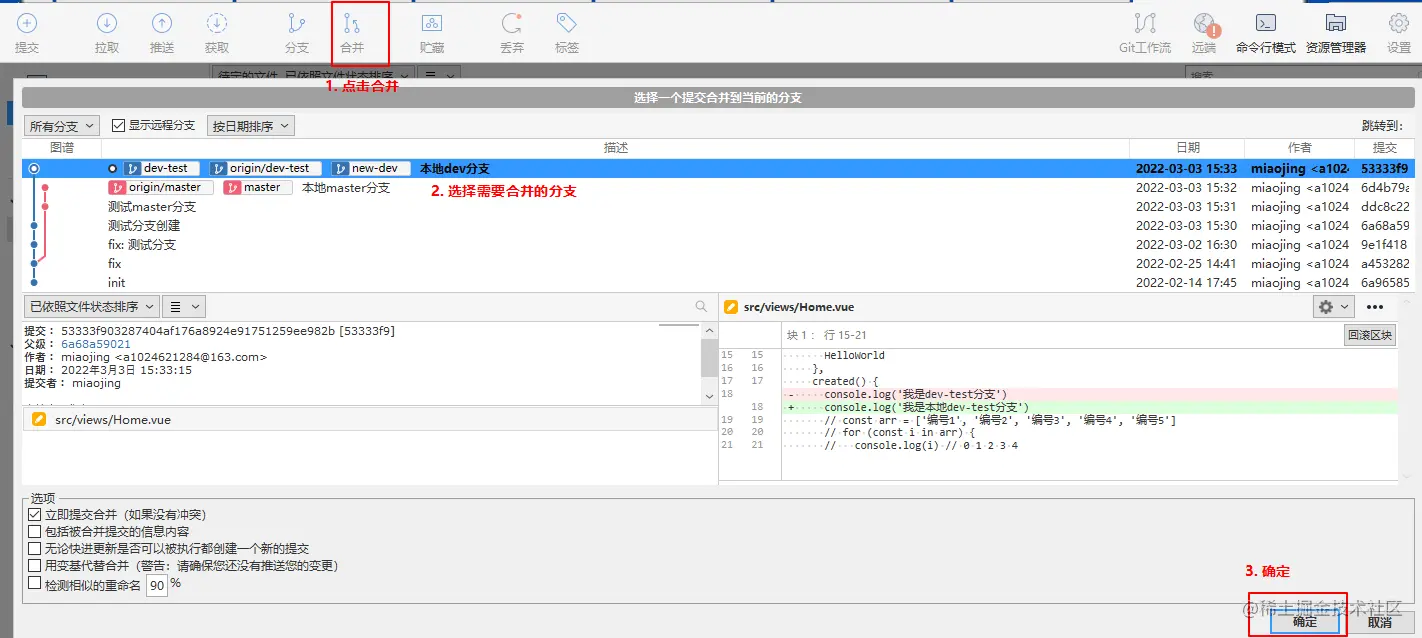Image resolution: width=1422 pixels, height=638 pixels.
Task: Click the added line console.log('我是本地dev-test分支')
Action: click(1090, 407)
